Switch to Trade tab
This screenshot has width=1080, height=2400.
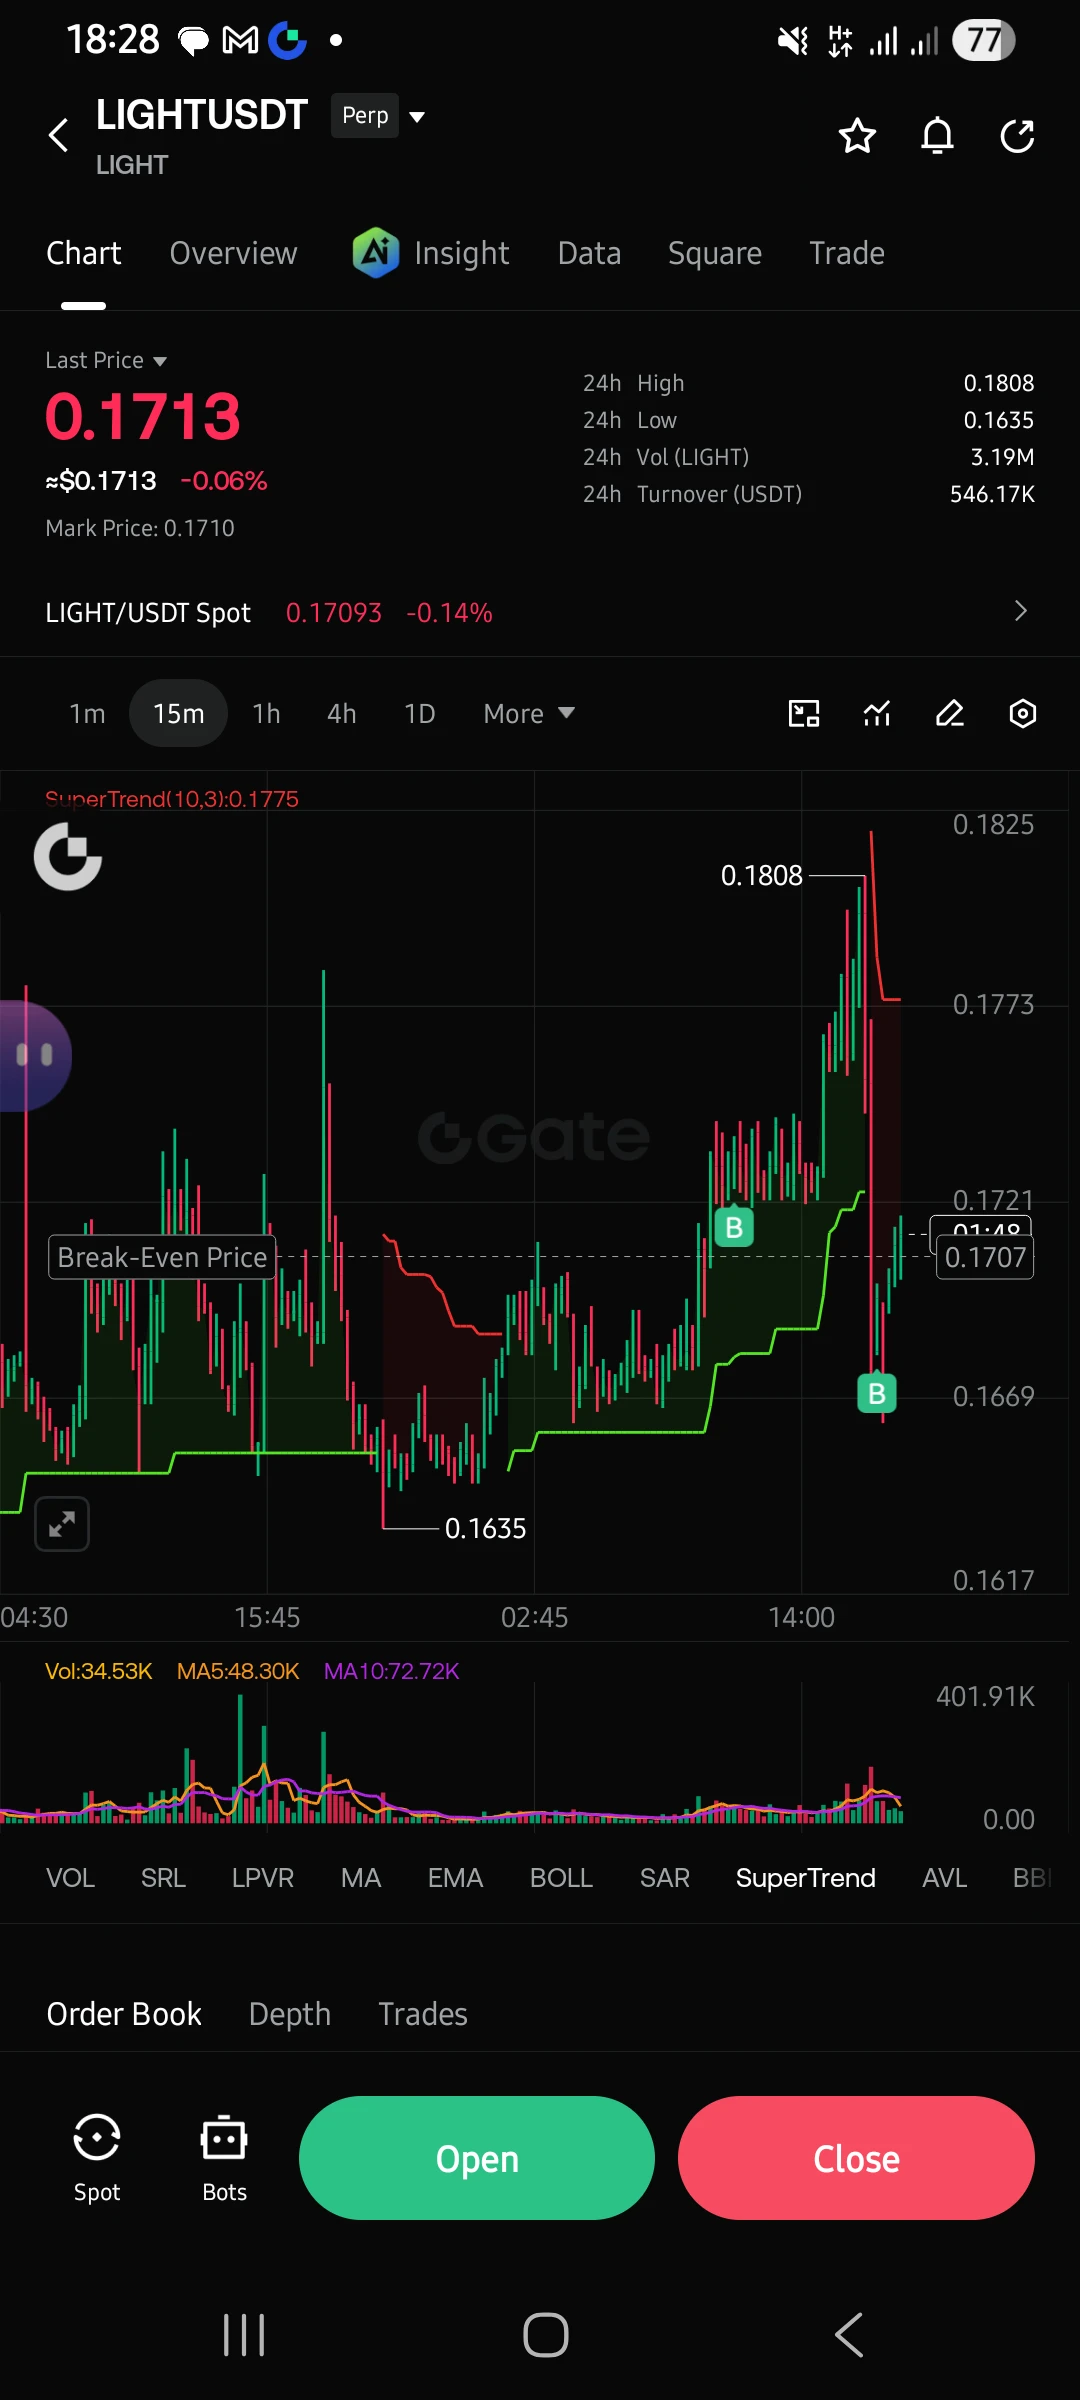[847, 253]
